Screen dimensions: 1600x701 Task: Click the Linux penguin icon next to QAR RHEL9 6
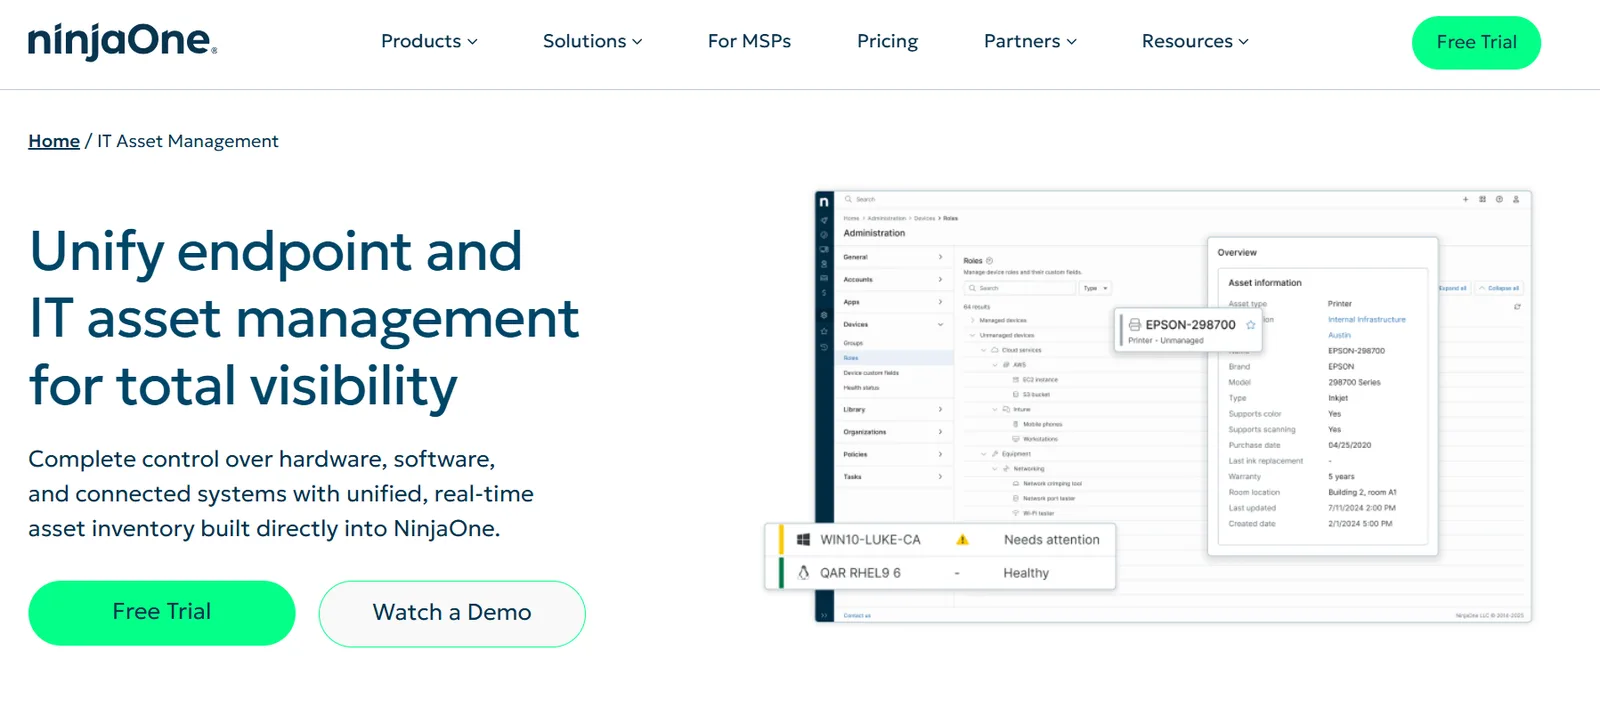pos(803,573)
